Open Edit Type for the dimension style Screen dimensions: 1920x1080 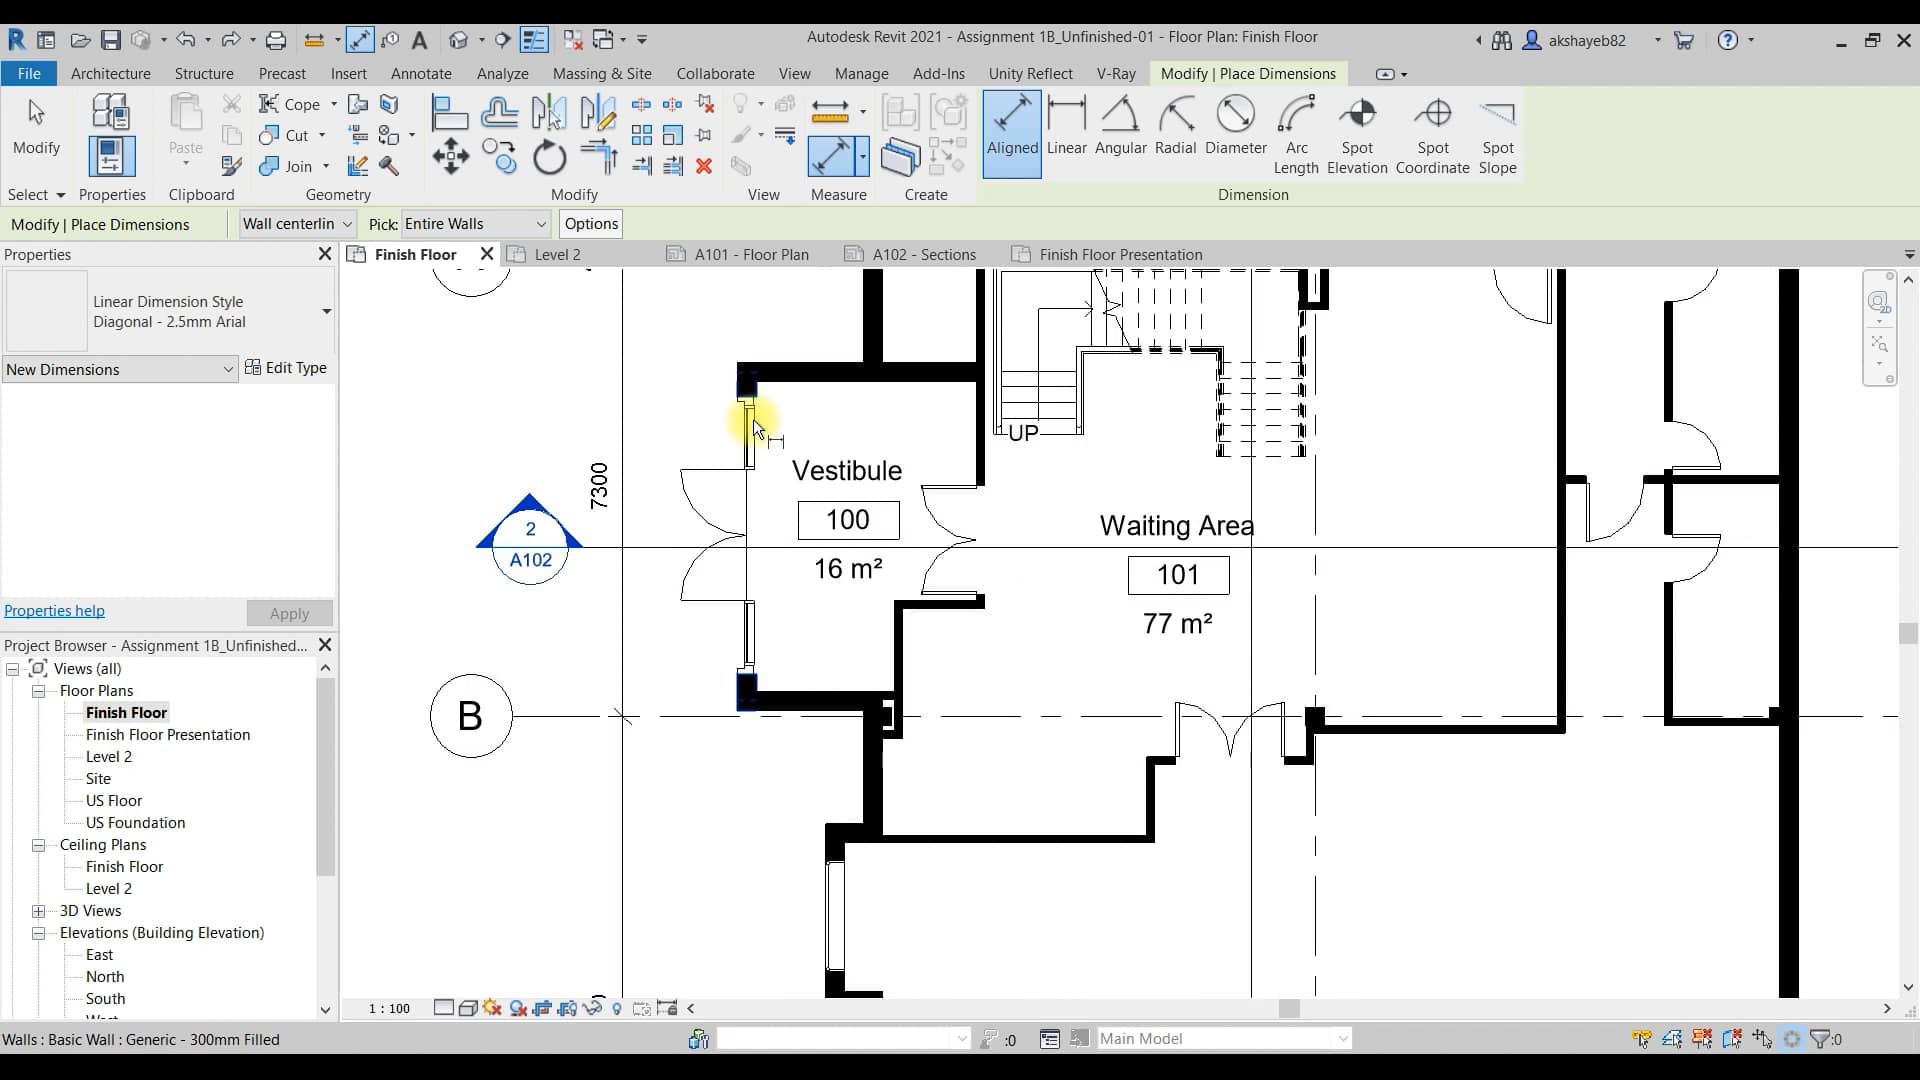pos(287,368)
